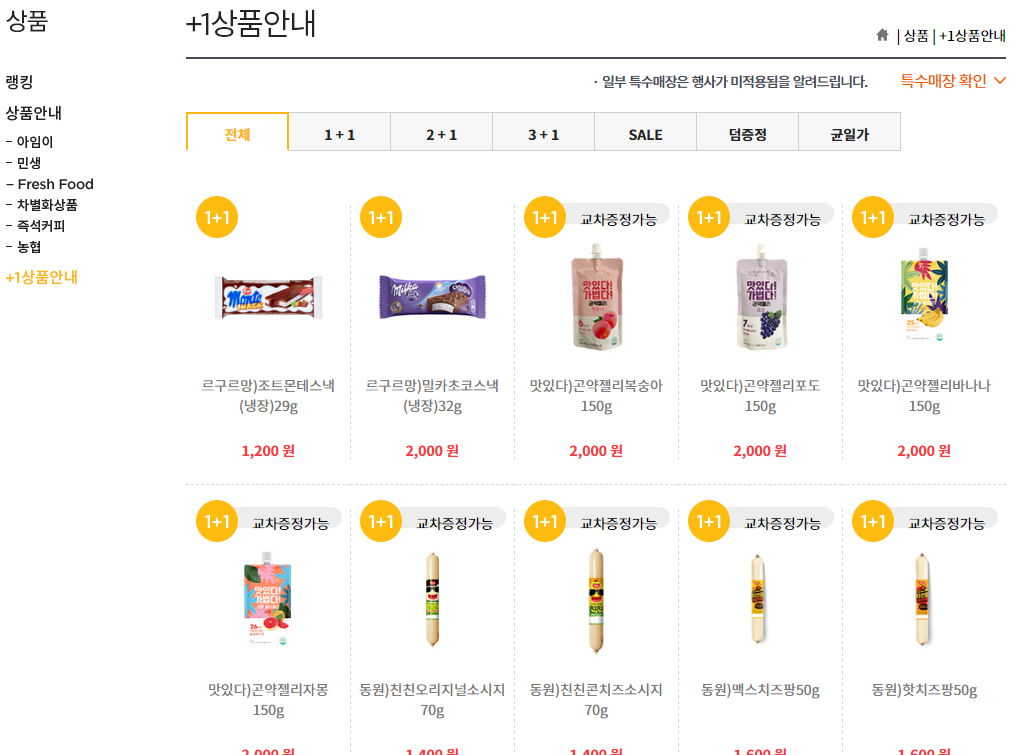Select the 1+1 tab
This screenshot has width=1010, height=755.
pyautogui.click(x=339, y=134)
